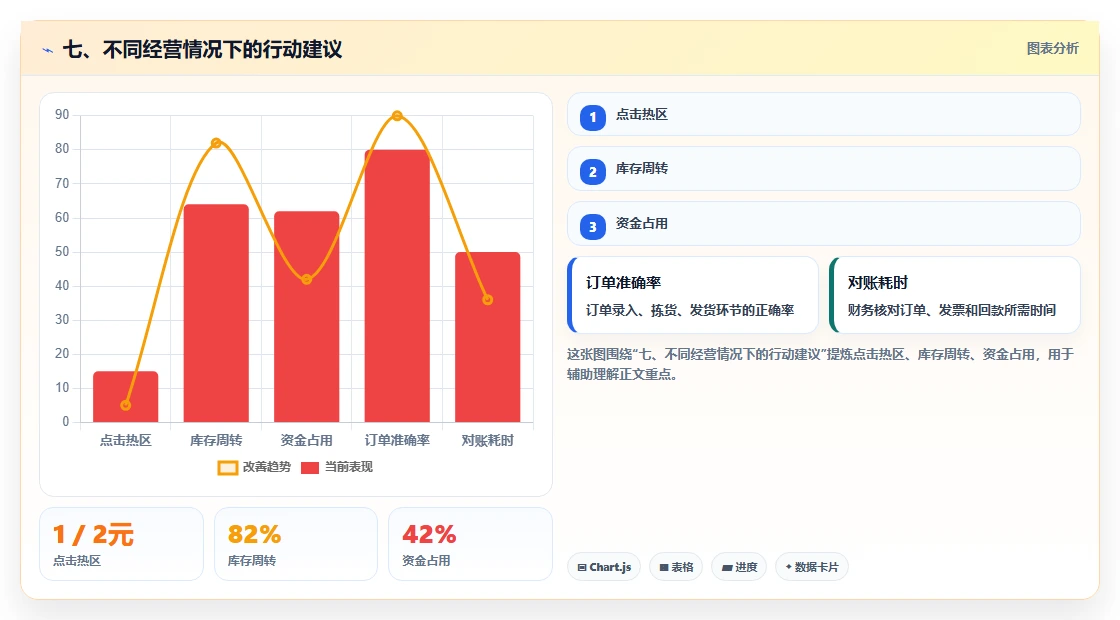This screenshot has width=1120, height=620.
Task: Click the description 财务核对订单、发票和回款所需时间
Action: pos(951,310)
